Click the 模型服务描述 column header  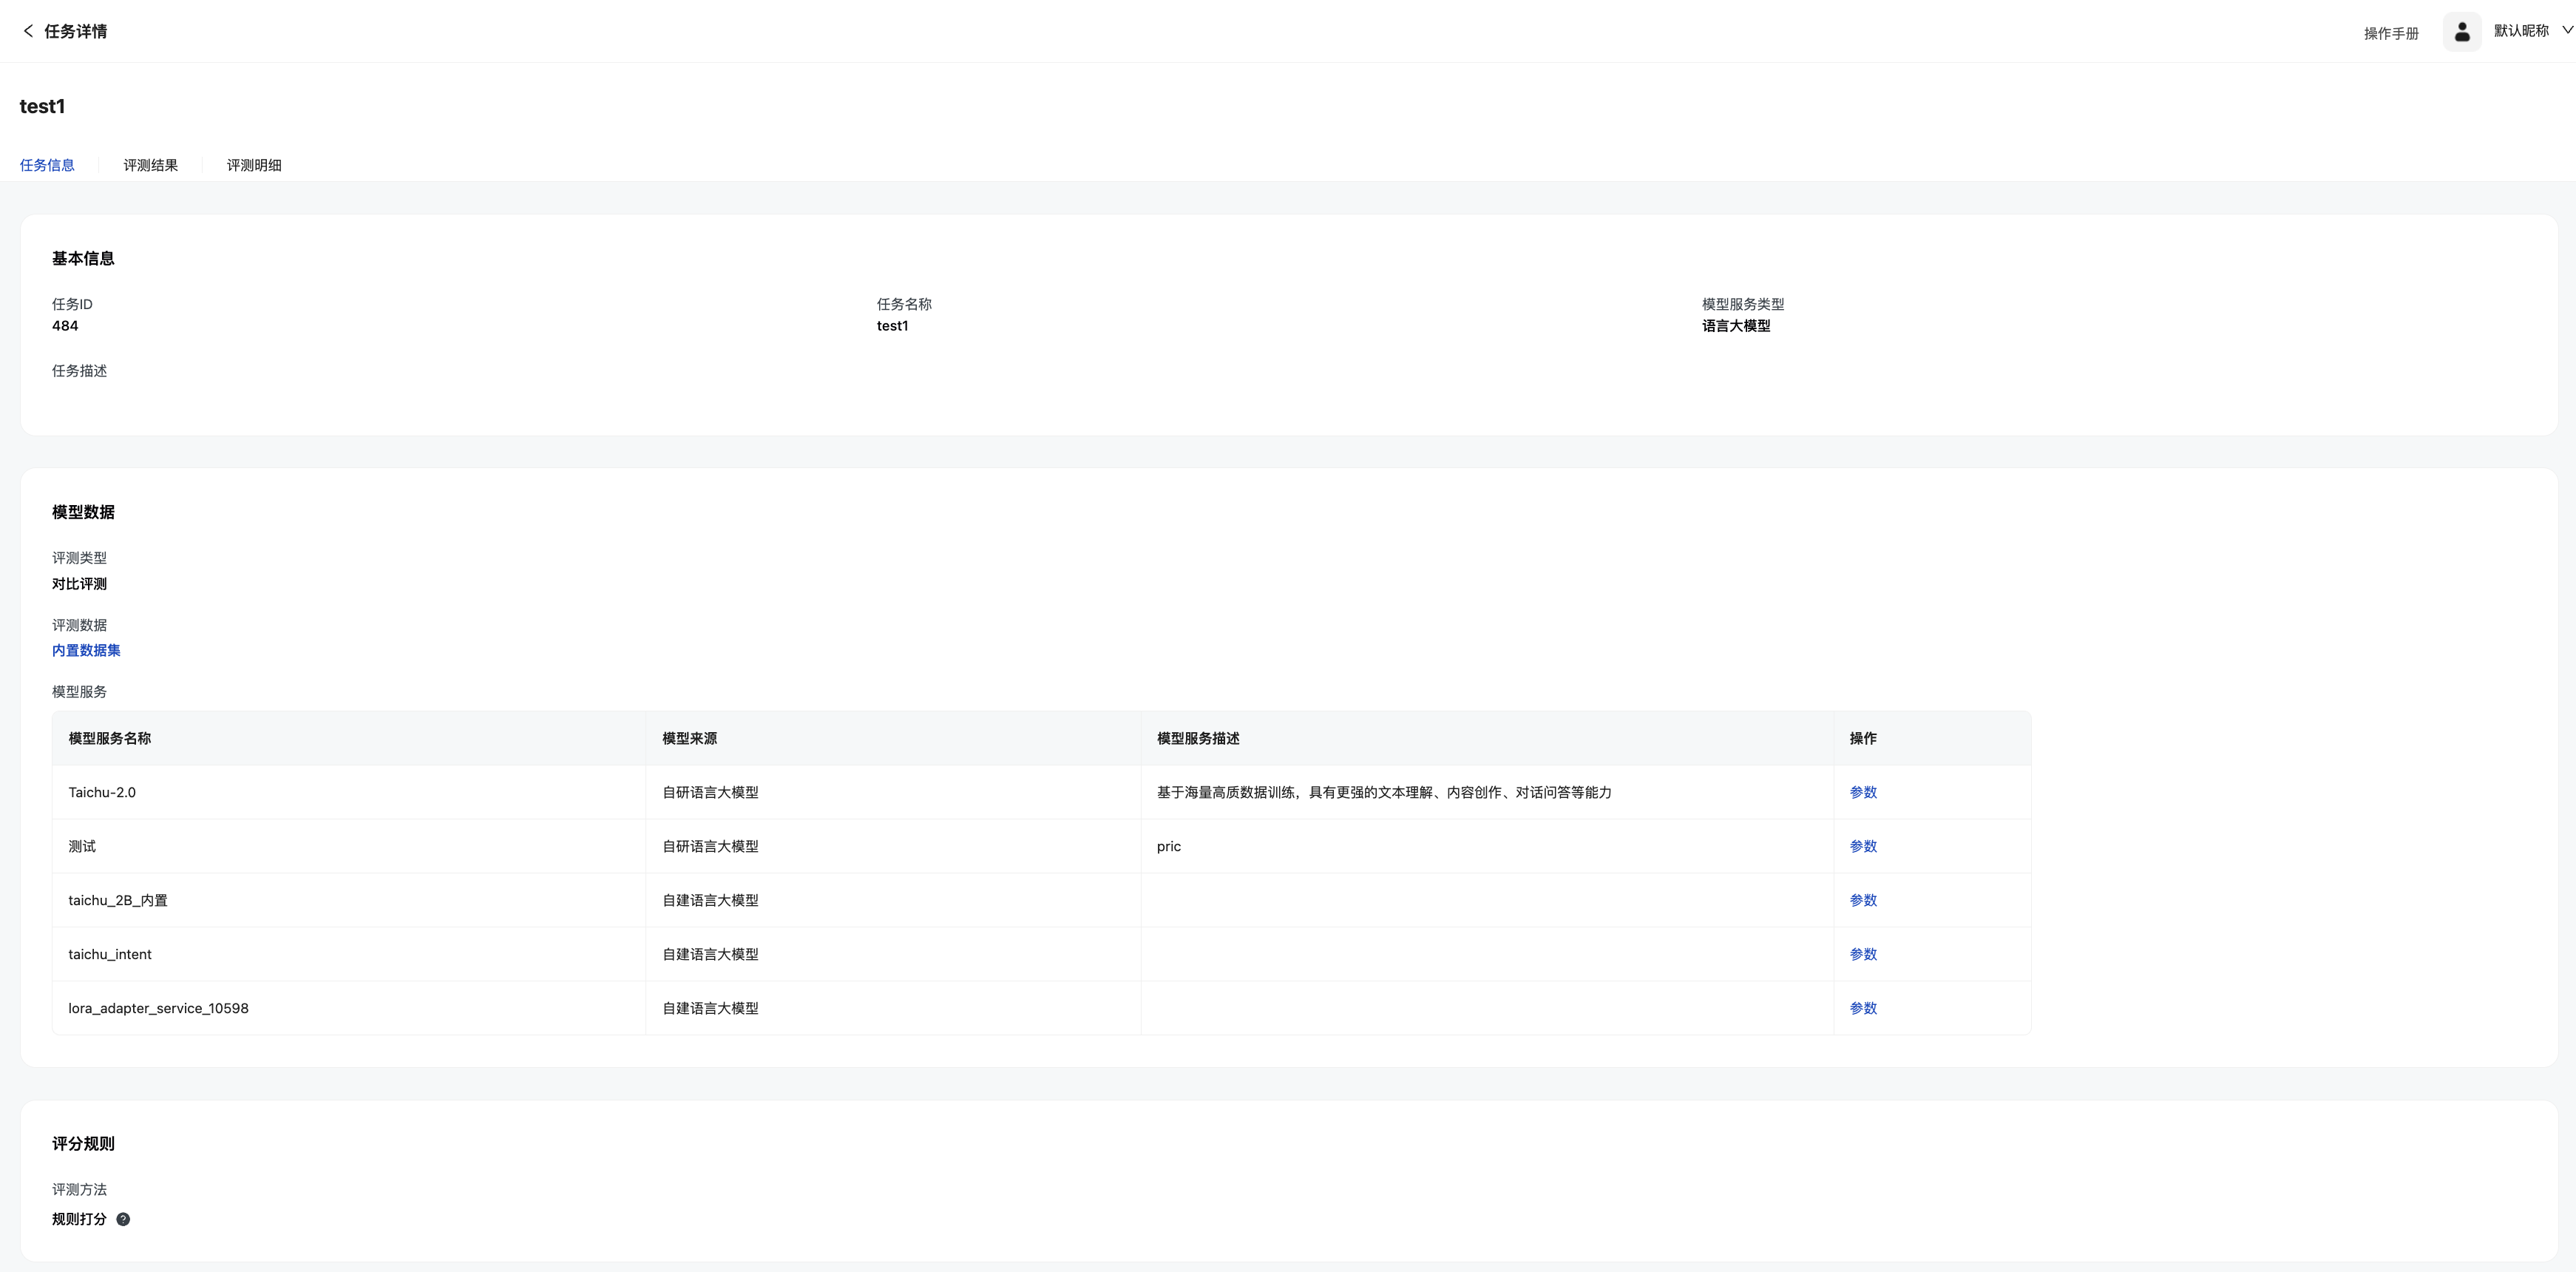1197,738
